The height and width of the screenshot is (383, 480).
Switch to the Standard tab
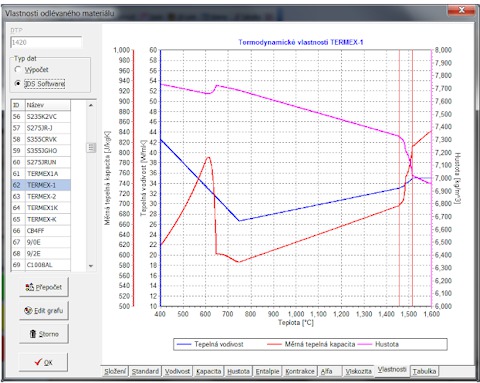[145, 371]
